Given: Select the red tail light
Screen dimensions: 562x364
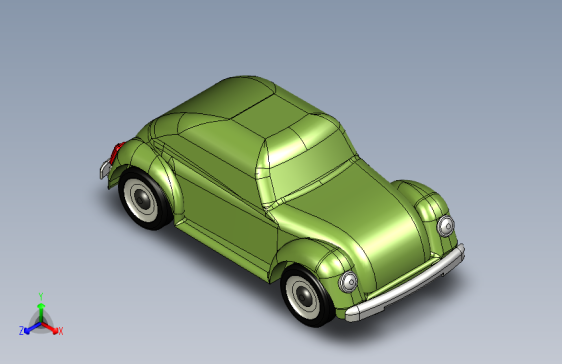Looking at the screenshot, I should pos(116,153).
